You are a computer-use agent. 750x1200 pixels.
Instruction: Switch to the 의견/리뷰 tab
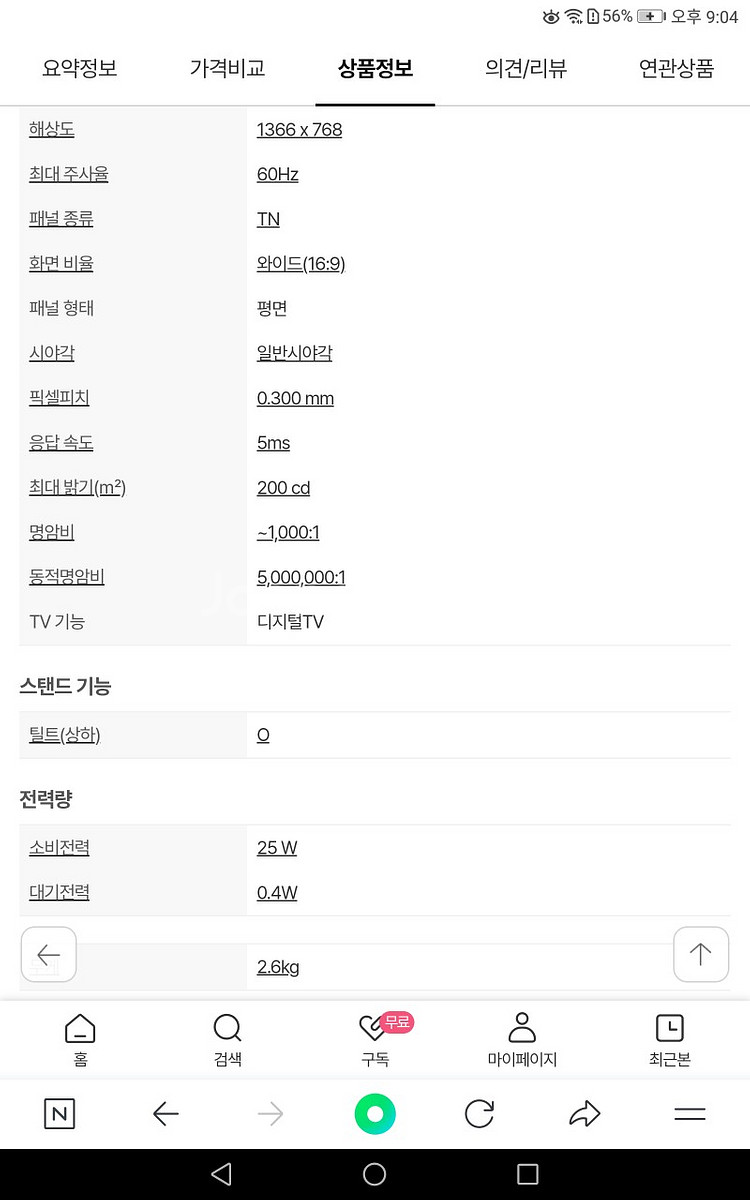click(526, 69)
